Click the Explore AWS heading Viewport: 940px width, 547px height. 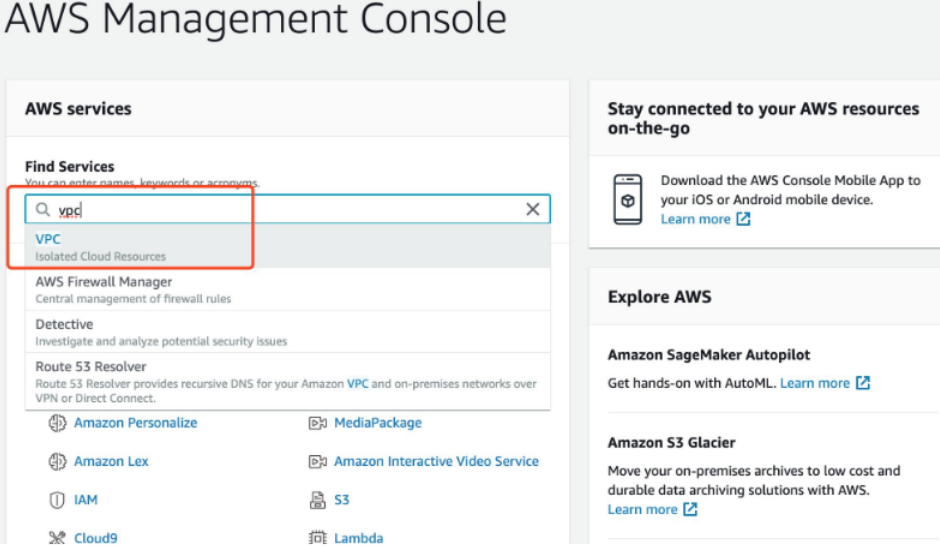point(659,297)
